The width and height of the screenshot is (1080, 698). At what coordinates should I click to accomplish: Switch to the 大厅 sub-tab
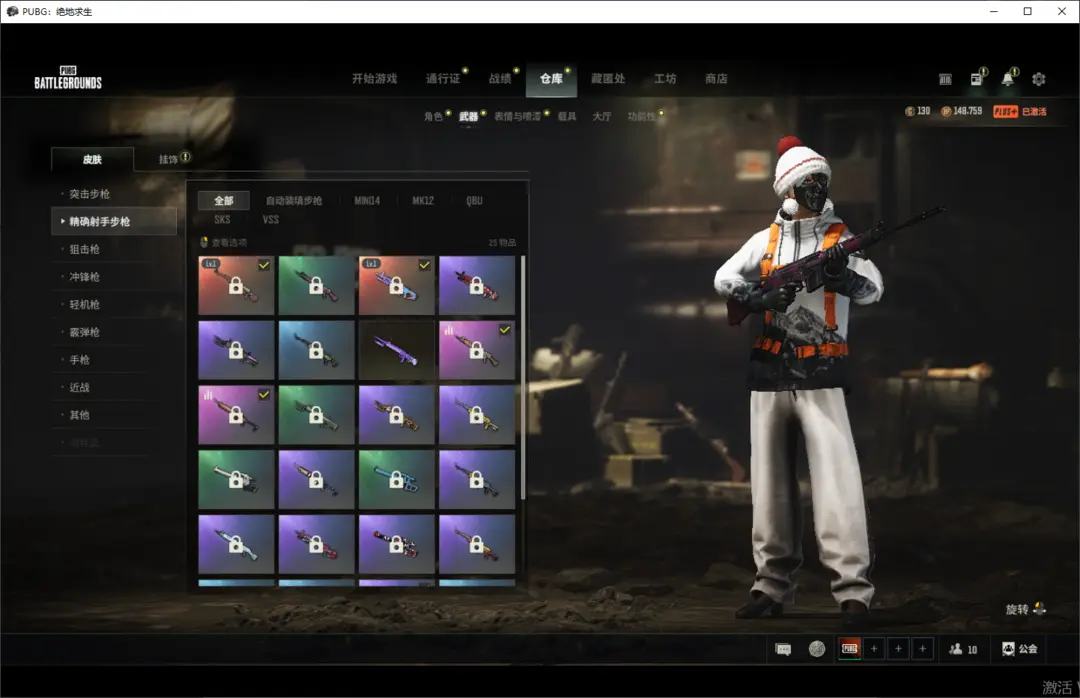[602, 116]
